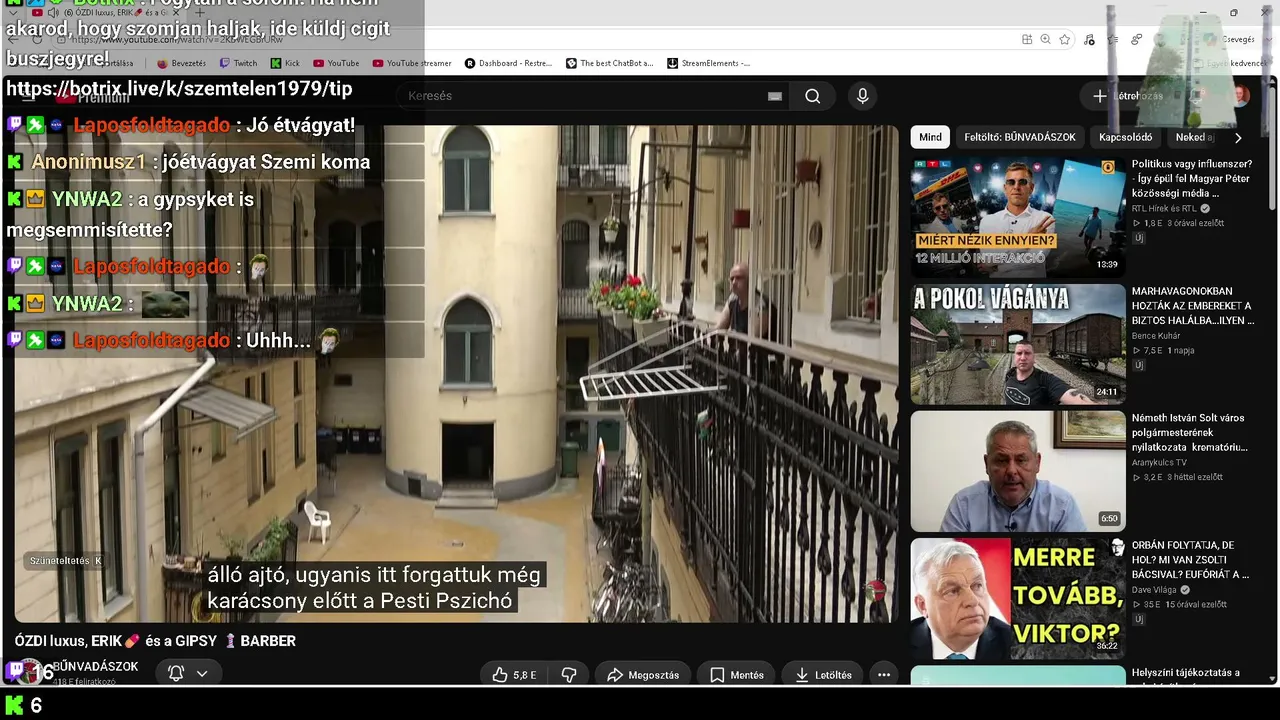Select the Kapcsolódó filter chip

1125,137
